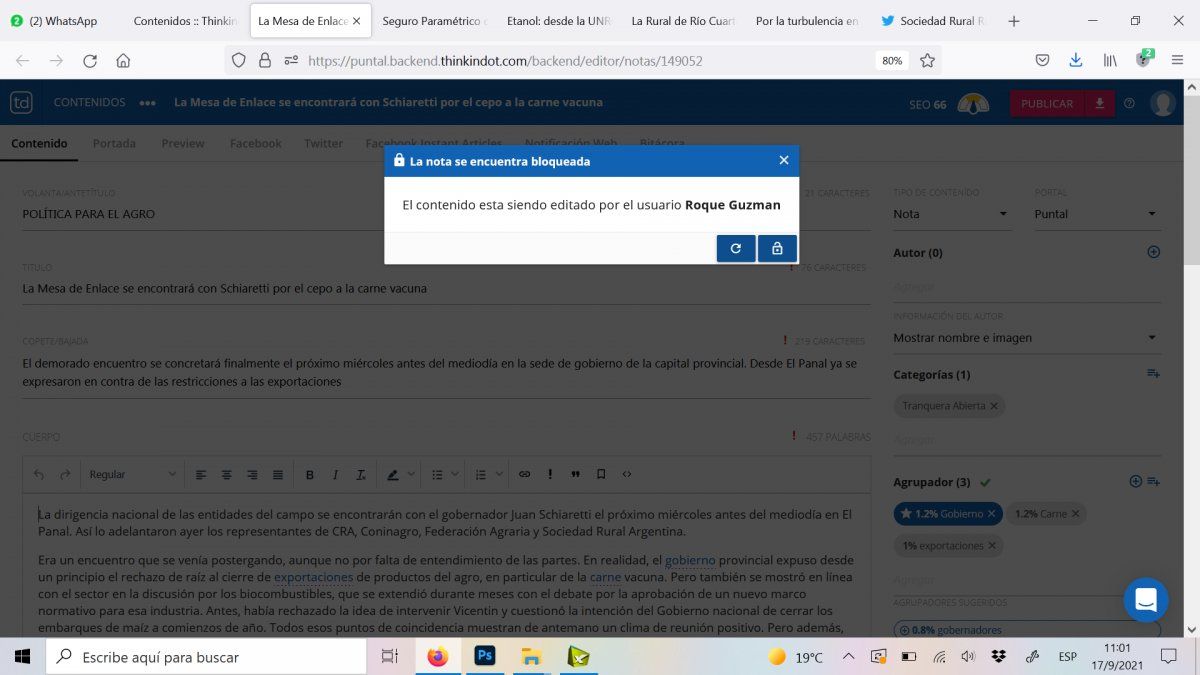
Task: Click the code view icon in editor
Action: [x=627, y=474]
